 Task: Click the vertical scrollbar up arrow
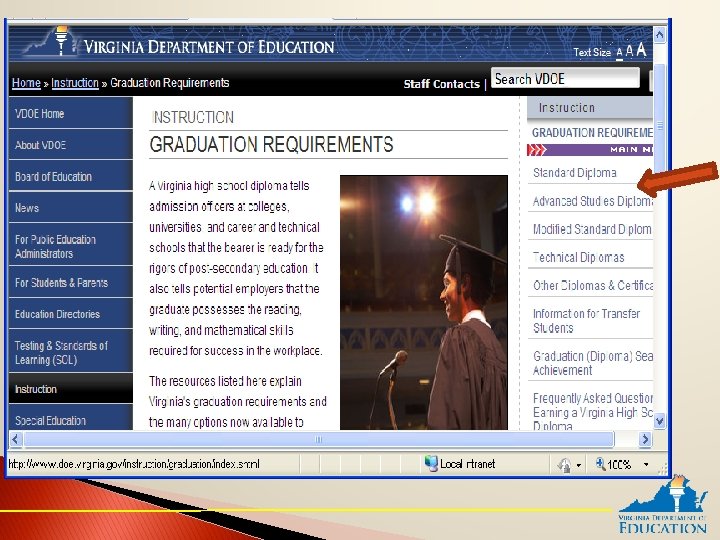[659, 35]
